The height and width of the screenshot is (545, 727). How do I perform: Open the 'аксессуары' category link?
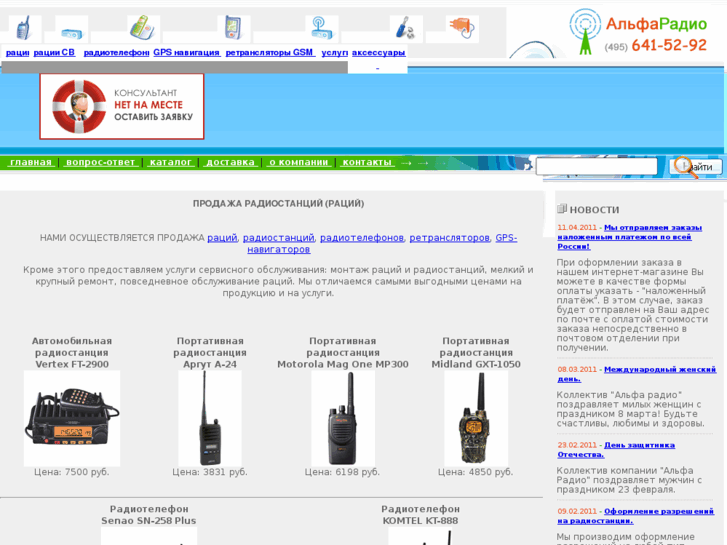coord(379,52)
